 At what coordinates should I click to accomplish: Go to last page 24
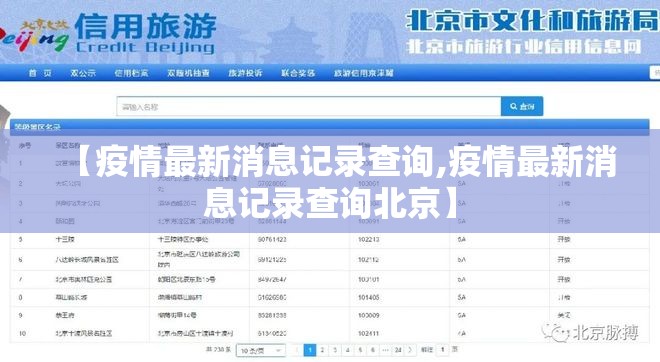coord(398,350)
